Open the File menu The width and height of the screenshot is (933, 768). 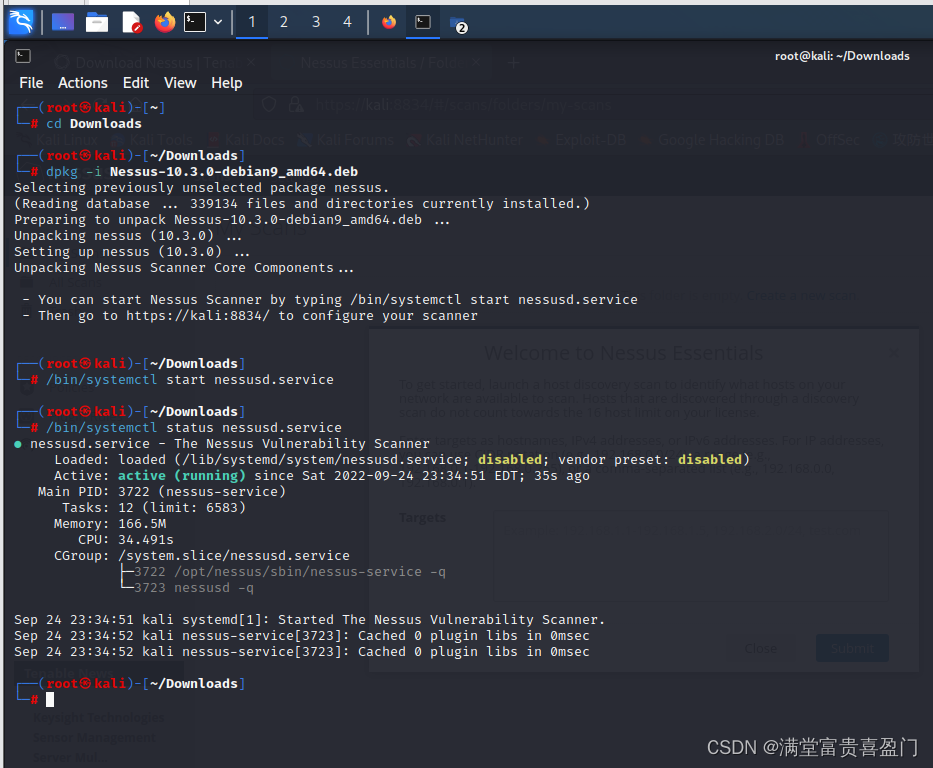click(31, 83)
